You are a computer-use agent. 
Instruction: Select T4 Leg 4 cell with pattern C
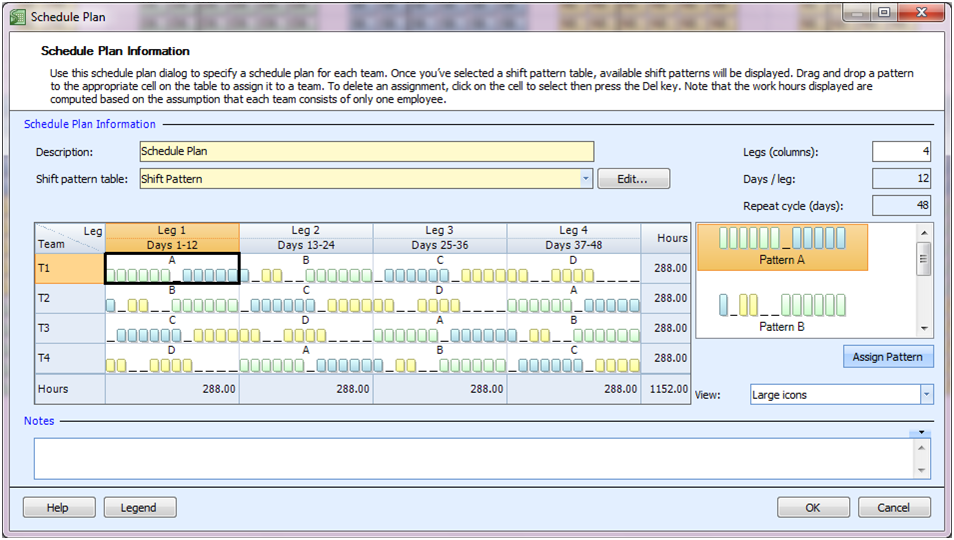click(574, 358)
